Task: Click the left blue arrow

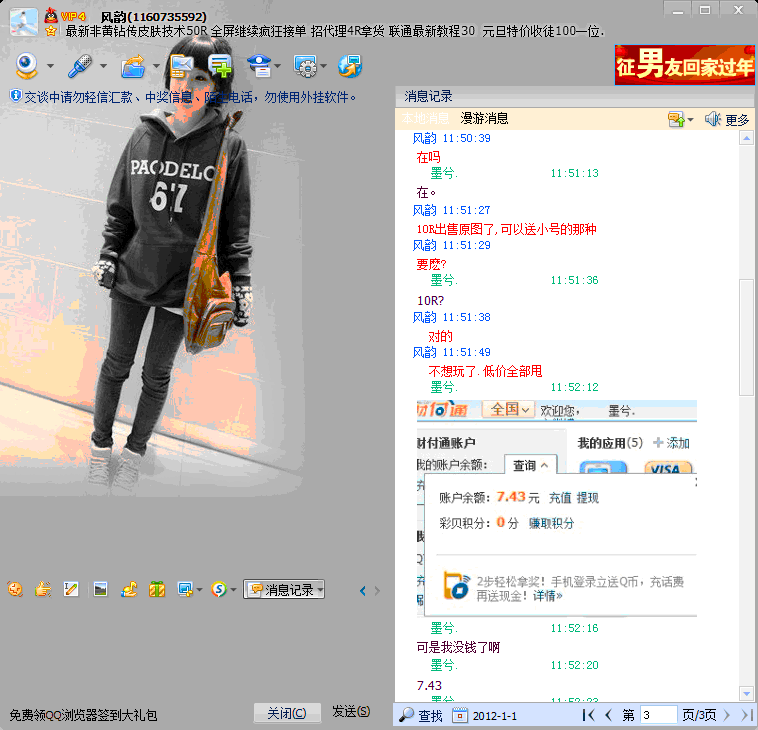Action: [363, 590]
